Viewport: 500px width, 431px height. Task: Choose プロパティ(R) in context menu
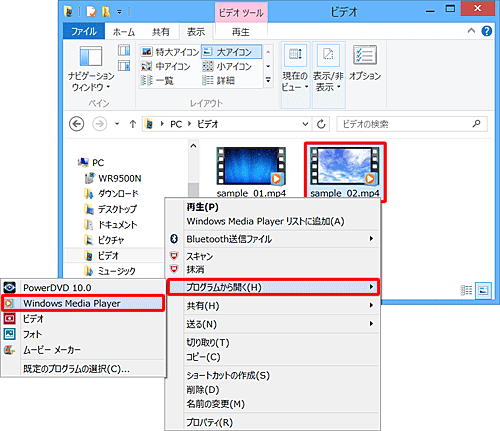click(273, 422)
